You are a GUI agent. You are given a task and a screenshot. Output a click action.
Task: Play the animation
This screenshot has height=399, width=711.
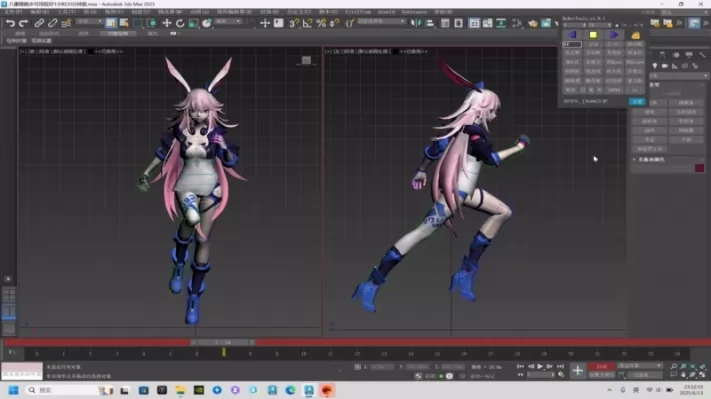(540, 366)
